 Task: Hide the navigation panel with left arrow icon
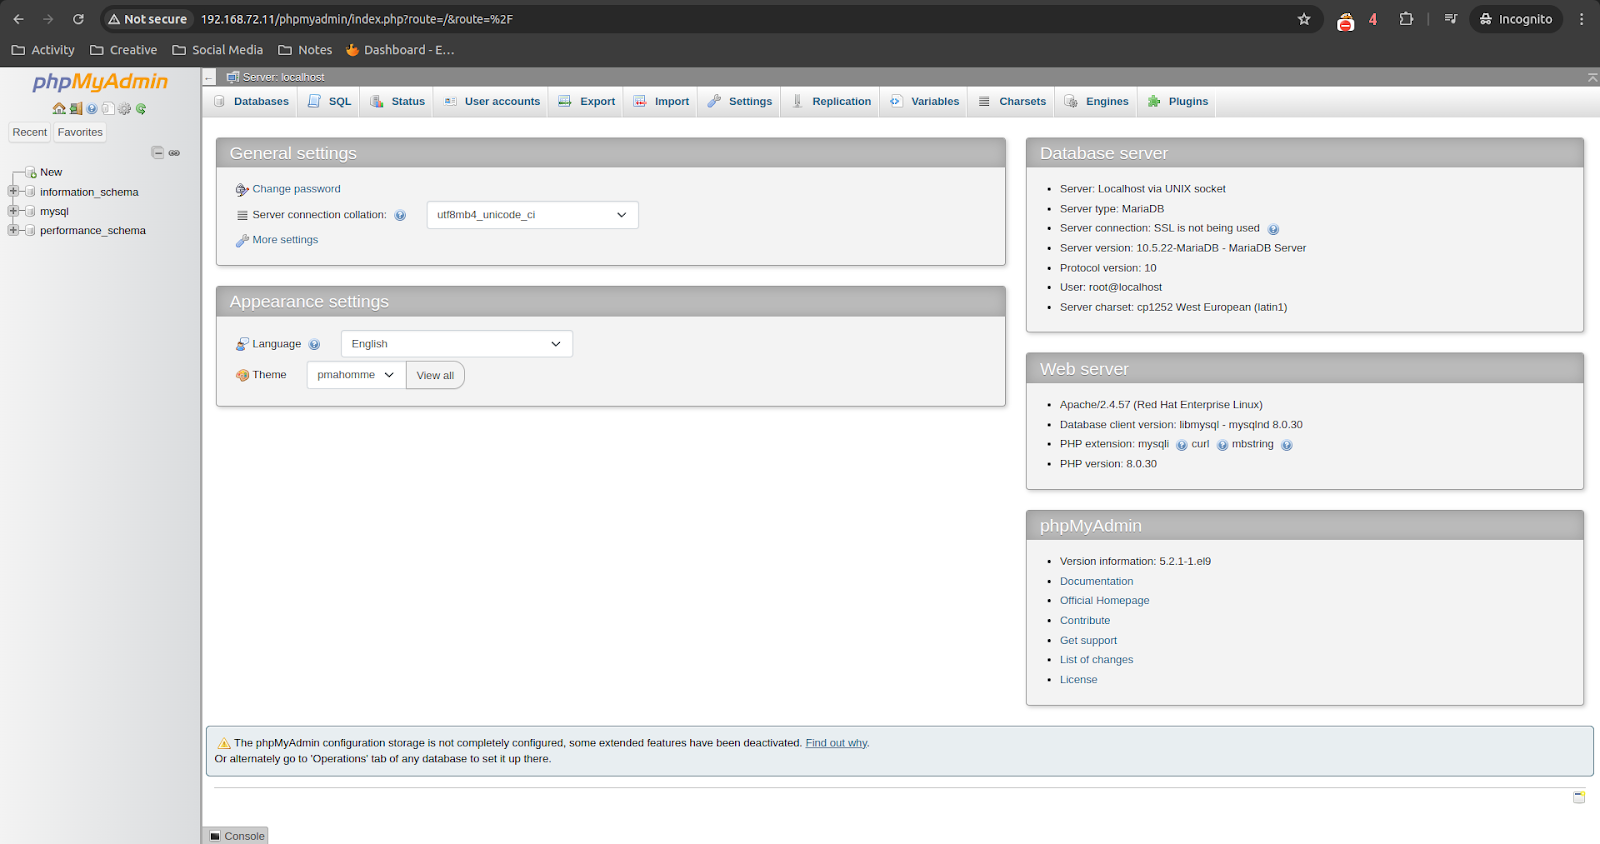click(209, 77)
